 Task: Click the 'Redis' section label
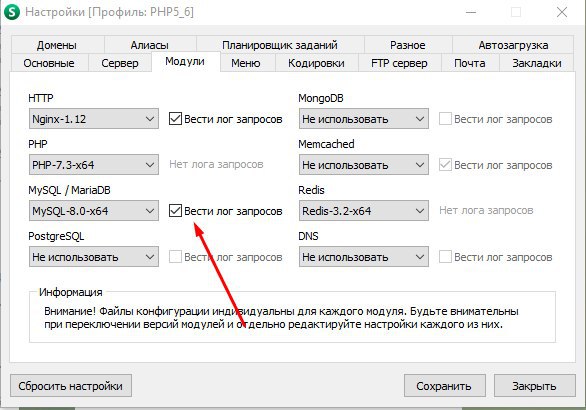[311, 190]
